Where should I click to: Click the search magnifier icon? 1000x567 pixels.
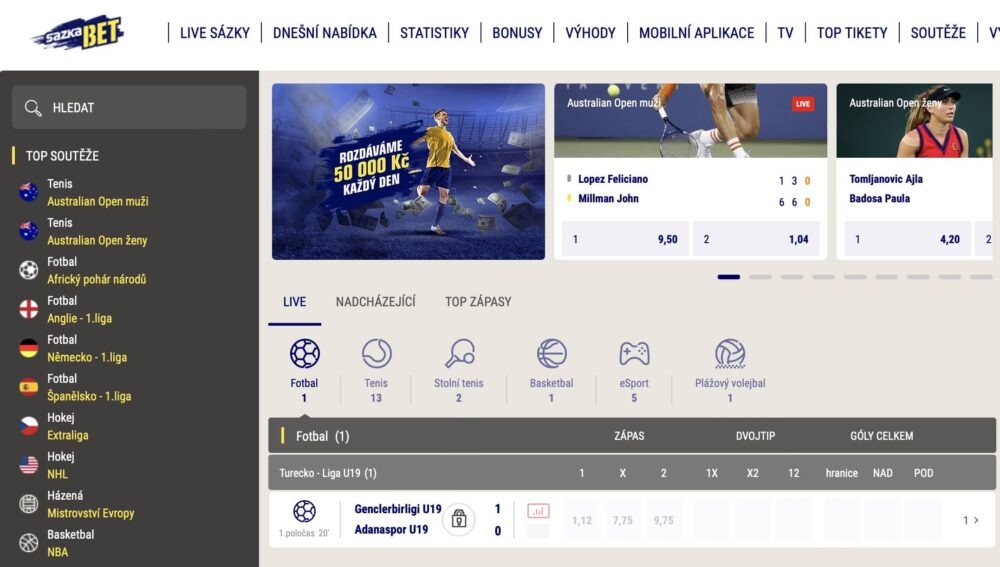[x=33, y=108]
